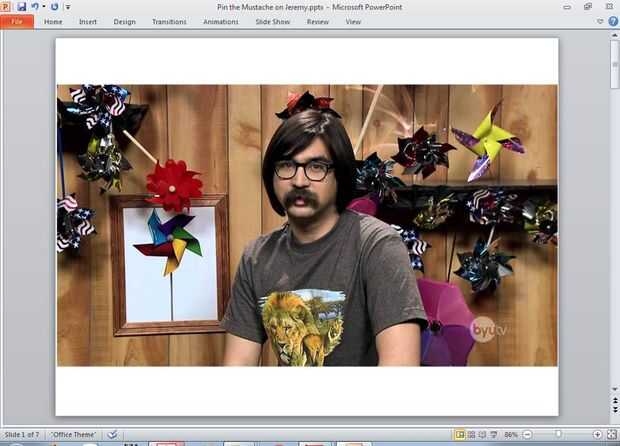The height and width of the screenshot is (446, 620).
Task: Click the scroll down arrow of vertical scrollbar
Action: click(x=615, y=389)
